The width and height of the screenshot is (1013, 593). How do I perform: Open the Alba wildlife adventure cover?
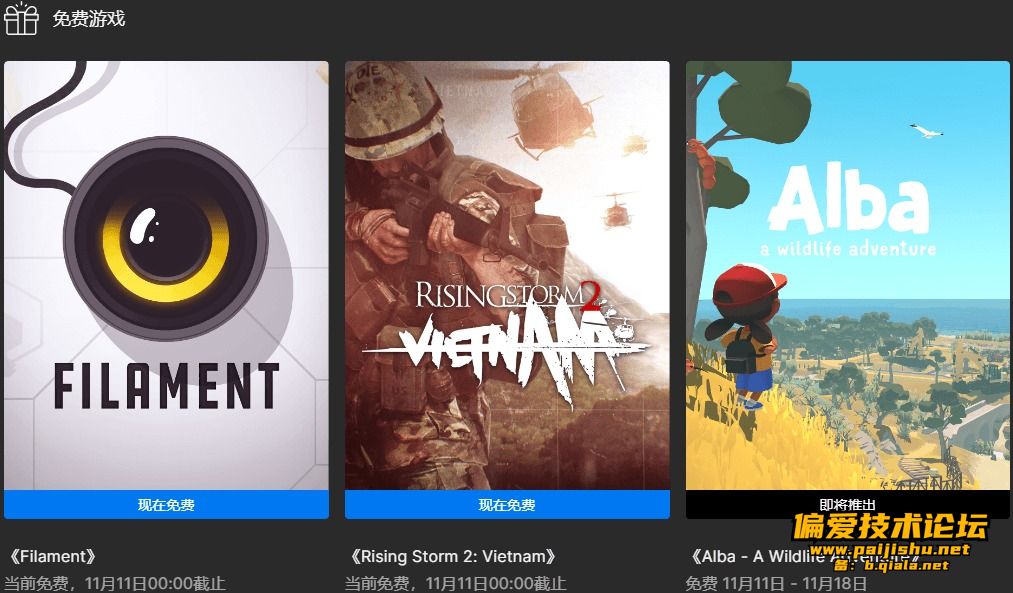click(848, 275)
